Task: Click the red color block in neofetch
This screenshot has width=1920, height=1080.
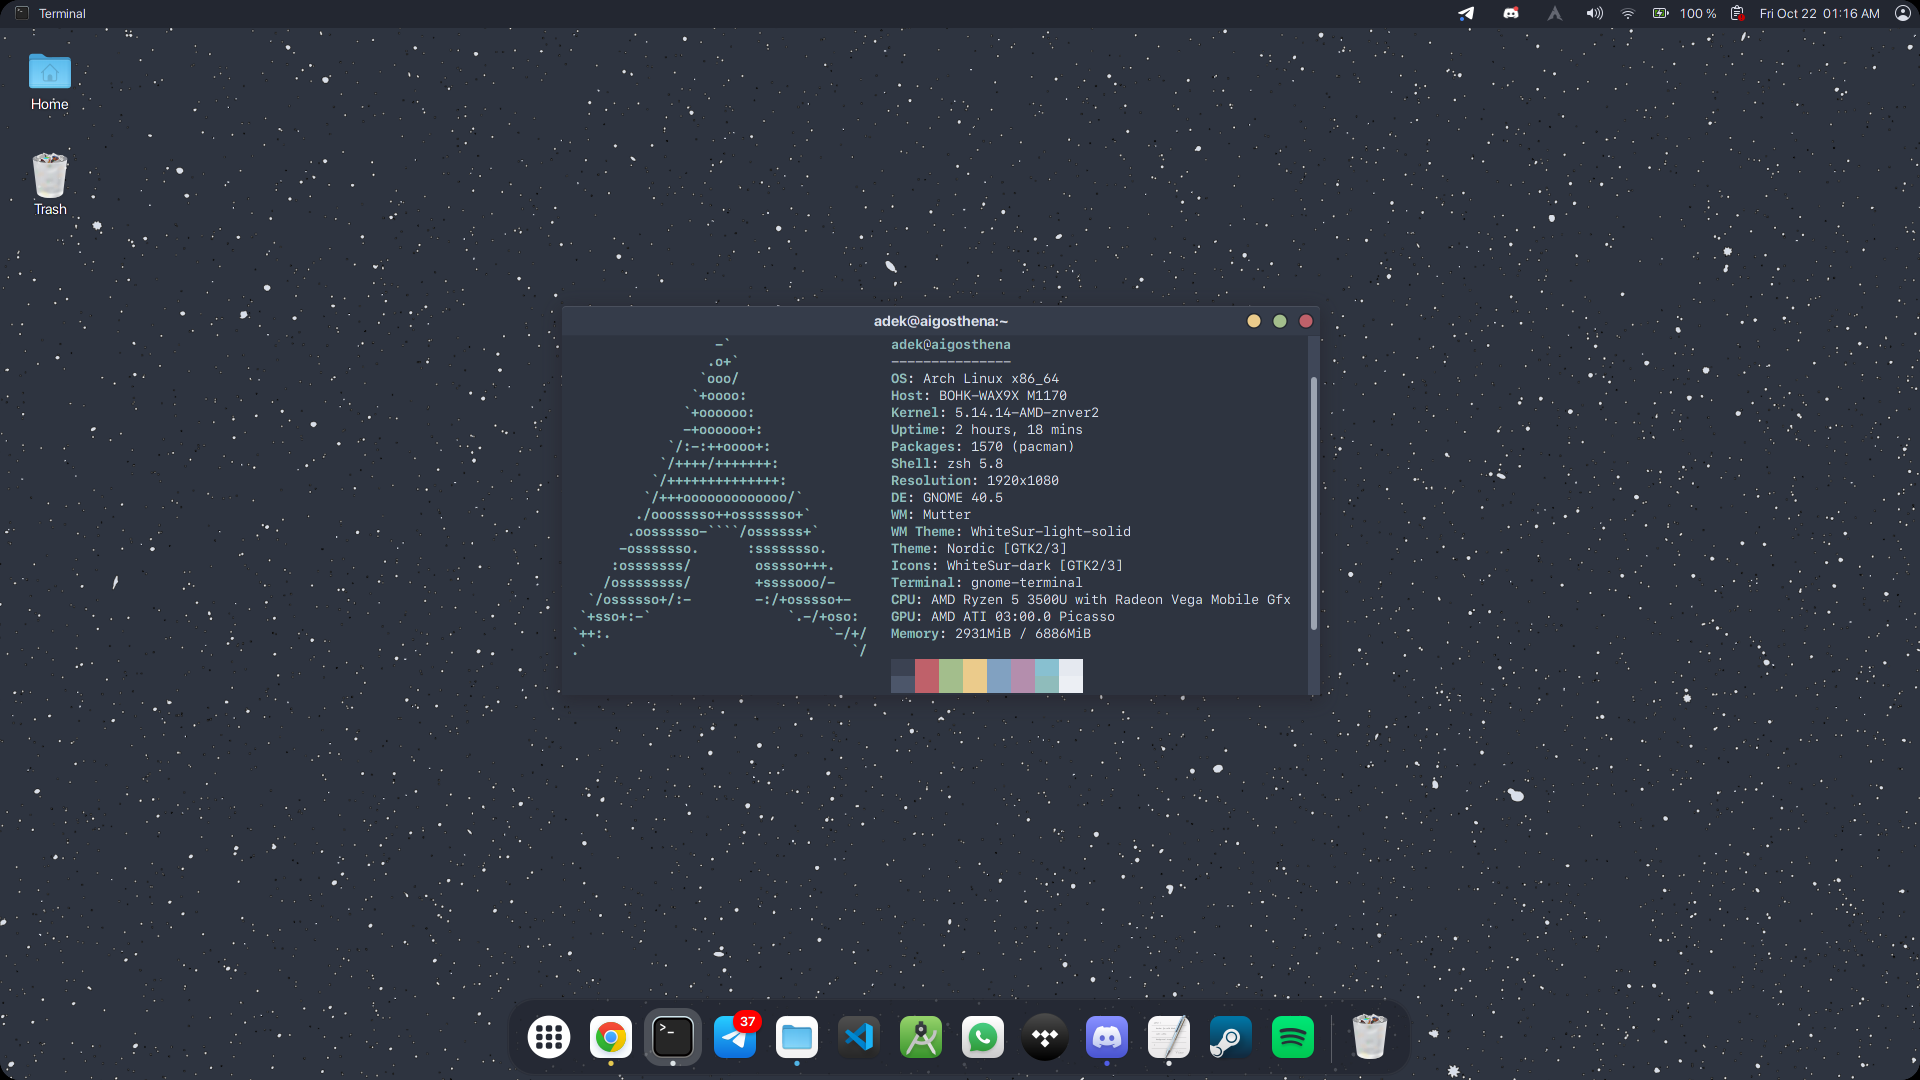Action: tap(927, 675)
